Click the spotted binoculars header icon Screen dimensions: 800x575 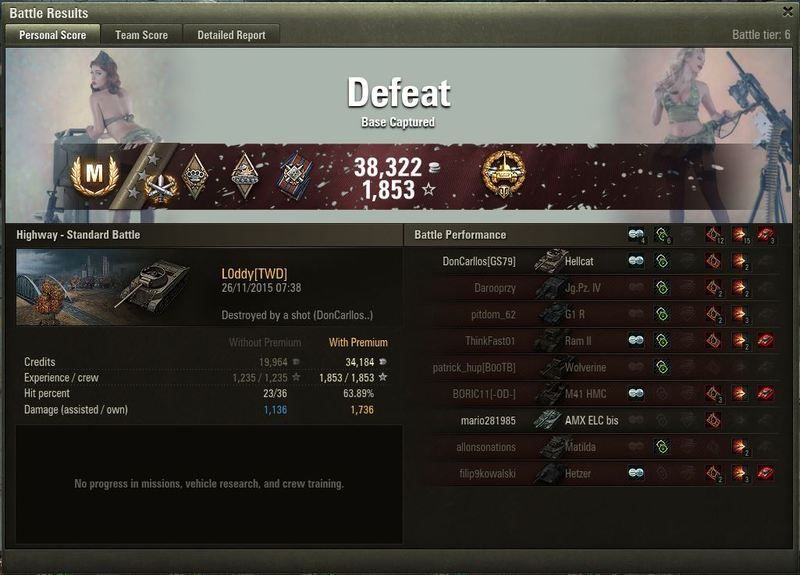636,235
